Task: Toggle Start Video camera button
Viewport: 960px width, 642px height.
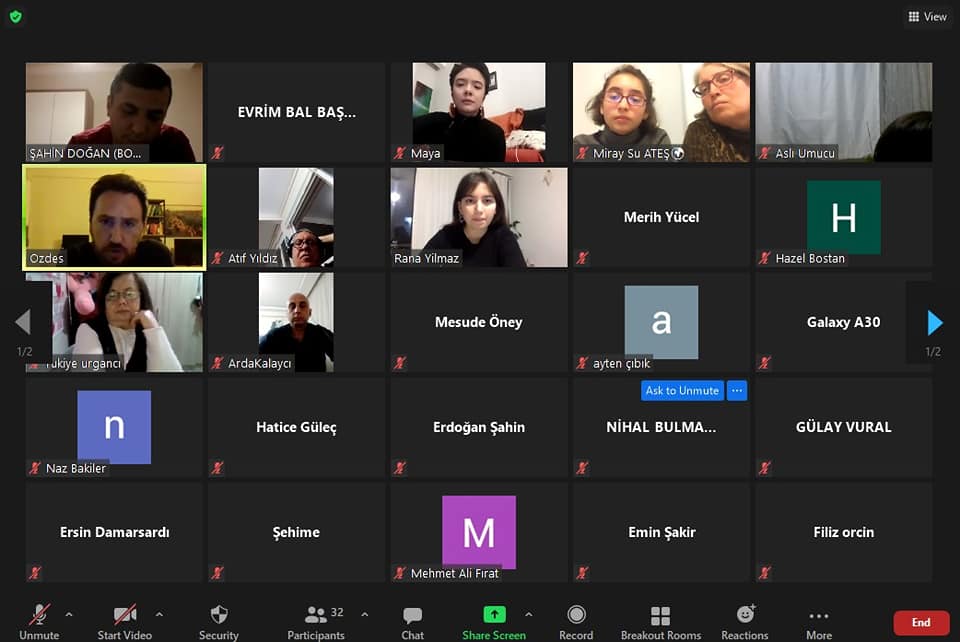Action: [x=125, y=614]
